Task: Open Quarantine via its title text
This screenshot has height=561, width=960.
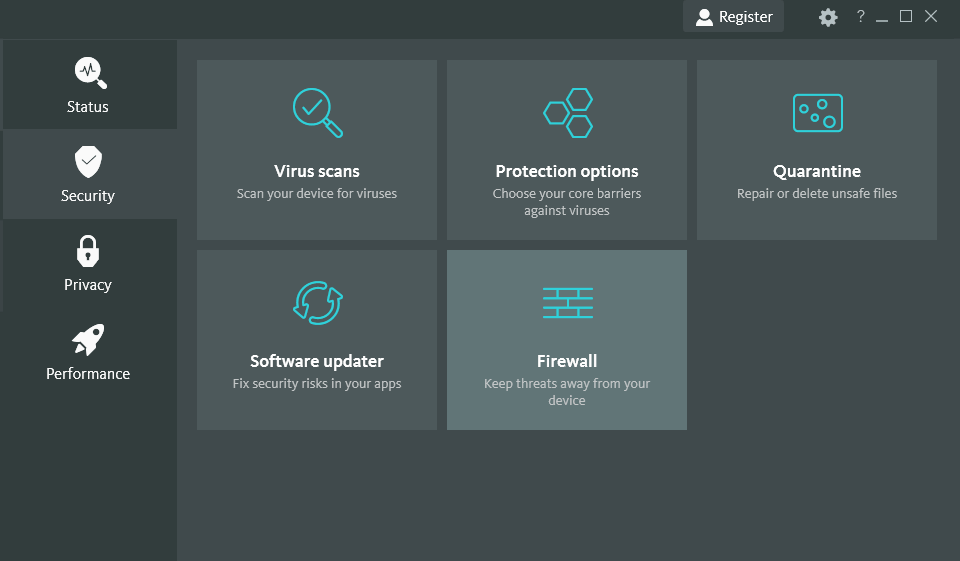Action: [817, 171]
